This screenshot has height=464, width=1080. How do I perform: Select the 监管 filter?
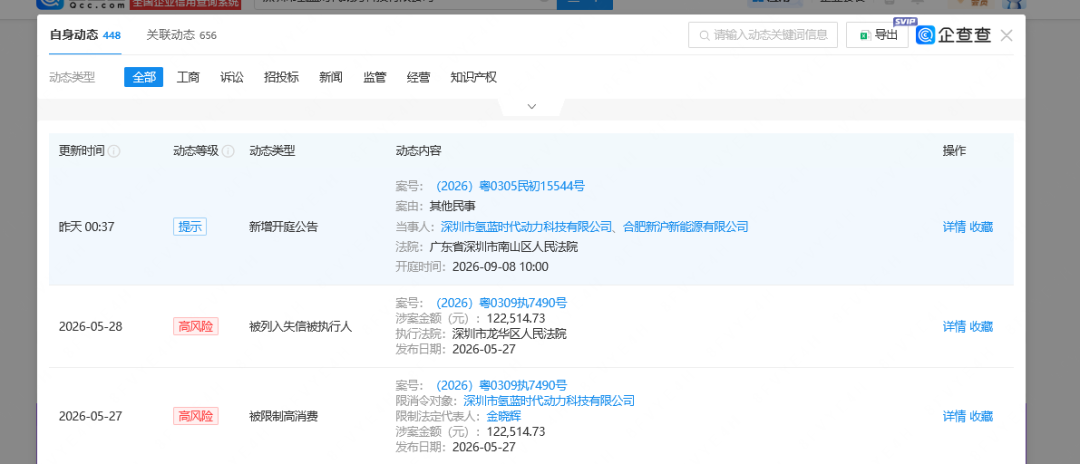[375, 77]
